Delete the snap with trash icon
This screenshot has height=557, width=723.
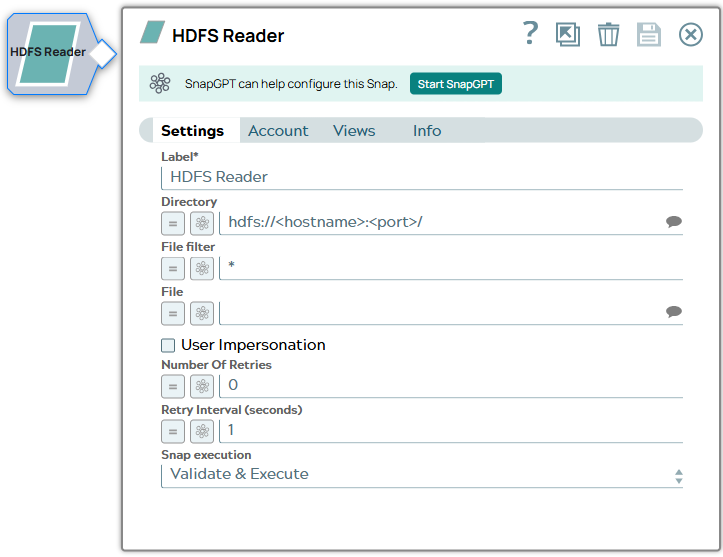(608, 35)
